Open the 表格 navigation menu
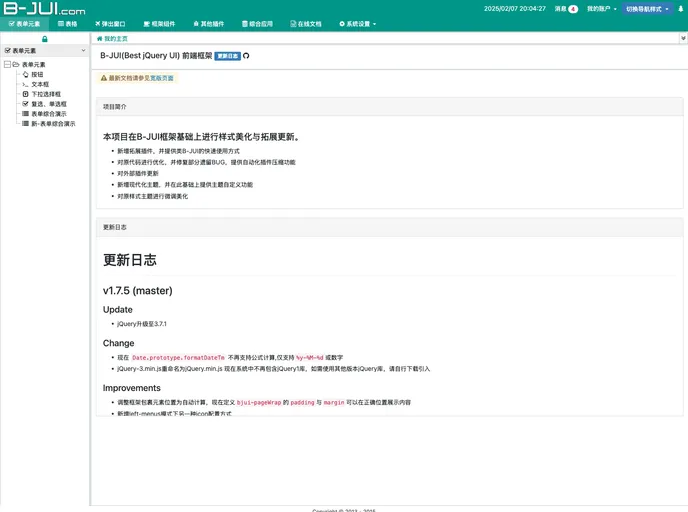688x512 pixels. tap(68, 24)
